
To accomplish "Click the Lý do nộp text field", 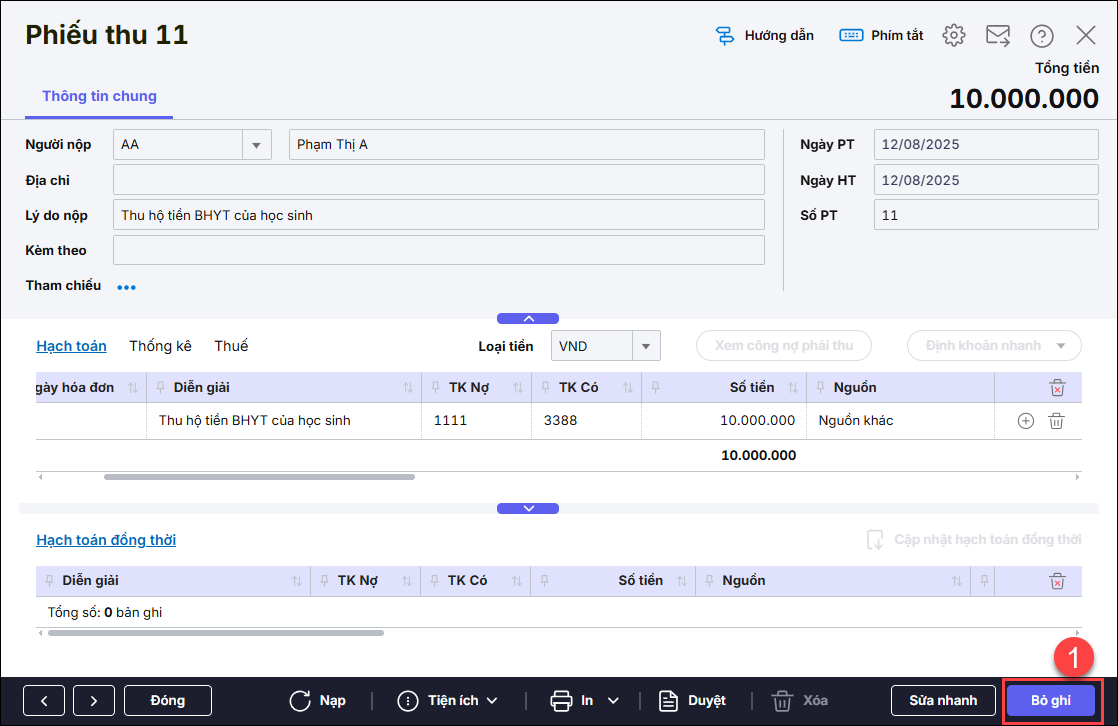I will tap(438, 215).
